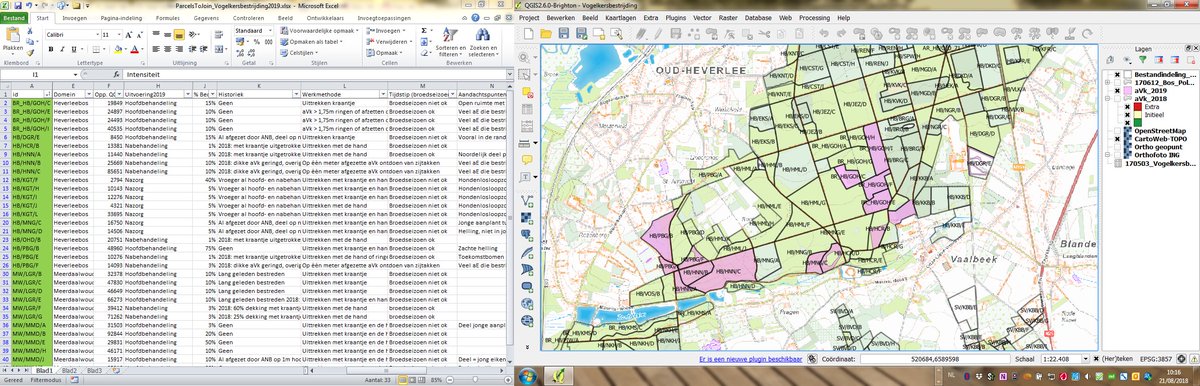Toggle the Extra category checkbox

pos(1127,106)
